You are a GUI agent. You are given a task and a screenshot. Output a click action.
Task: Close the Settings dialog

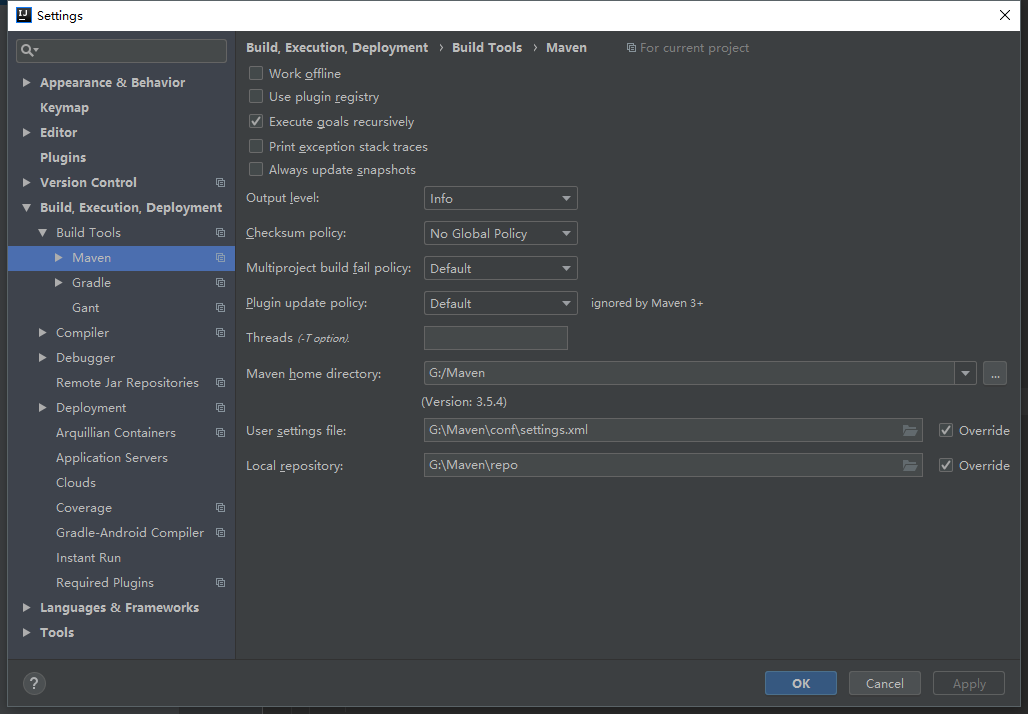point(1004,15)
